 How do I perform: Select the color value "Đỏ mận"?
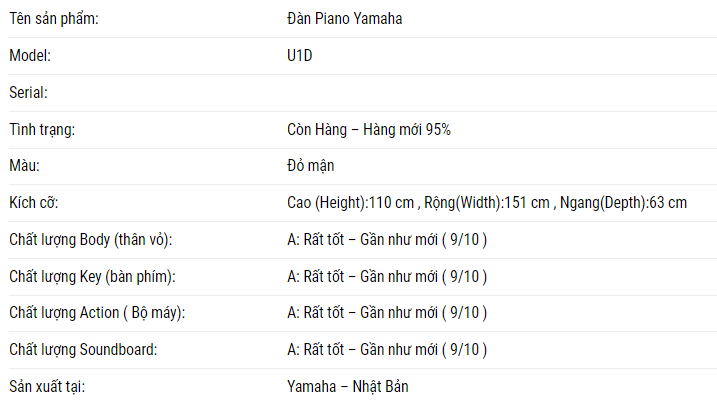(310, 165)
